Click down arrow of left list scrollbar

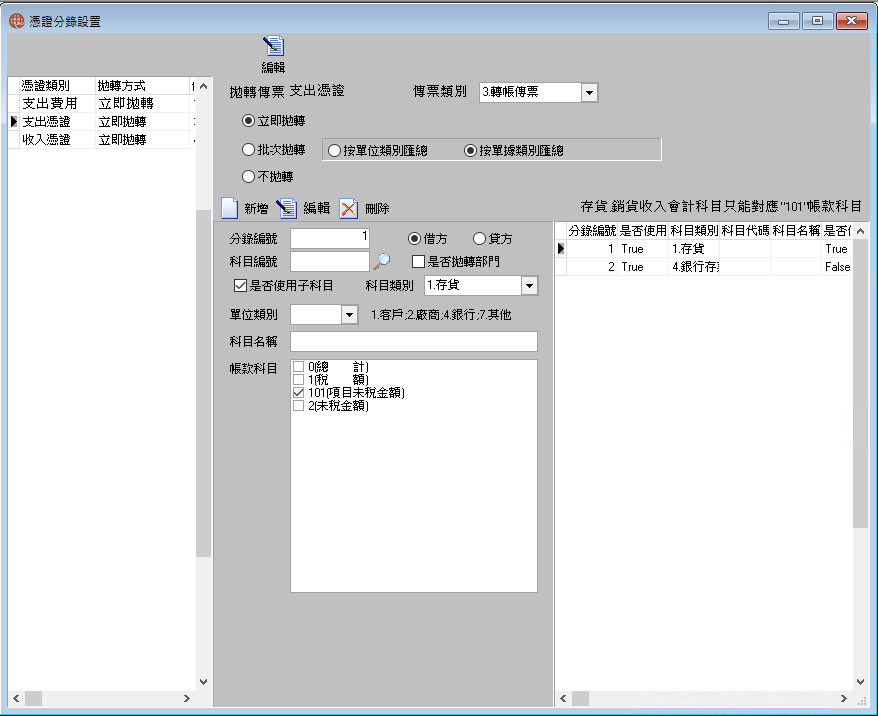(203, 681)
